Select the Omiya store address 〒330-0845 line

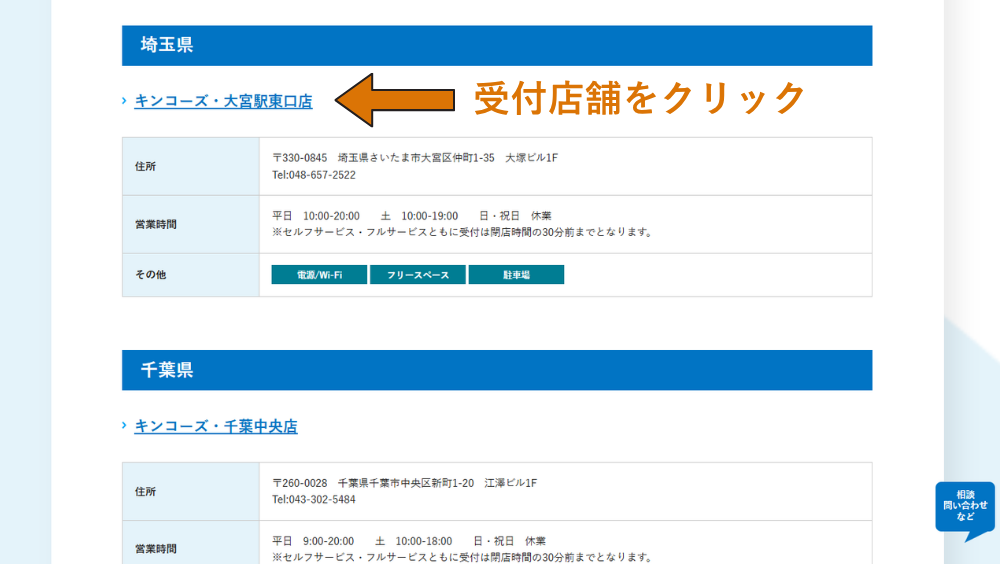(x=415, y=158)
